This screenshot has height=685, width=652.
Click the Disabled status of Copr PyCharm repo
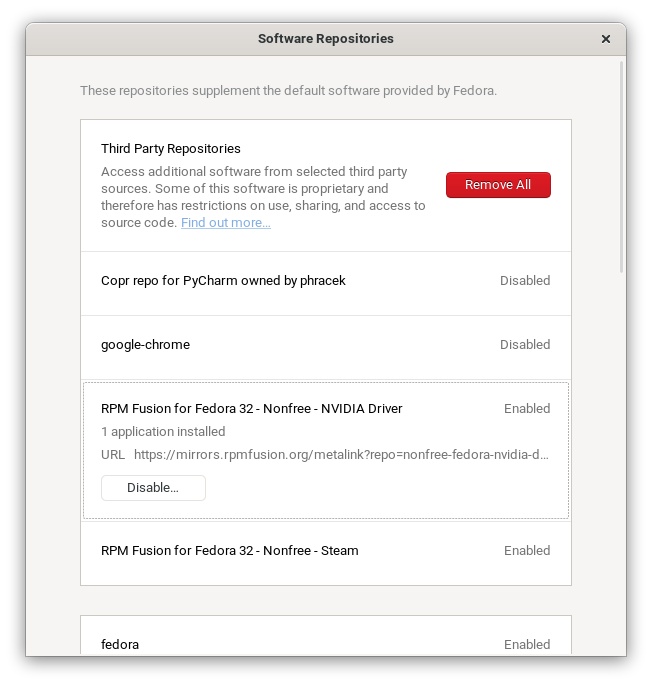point(525,281)
